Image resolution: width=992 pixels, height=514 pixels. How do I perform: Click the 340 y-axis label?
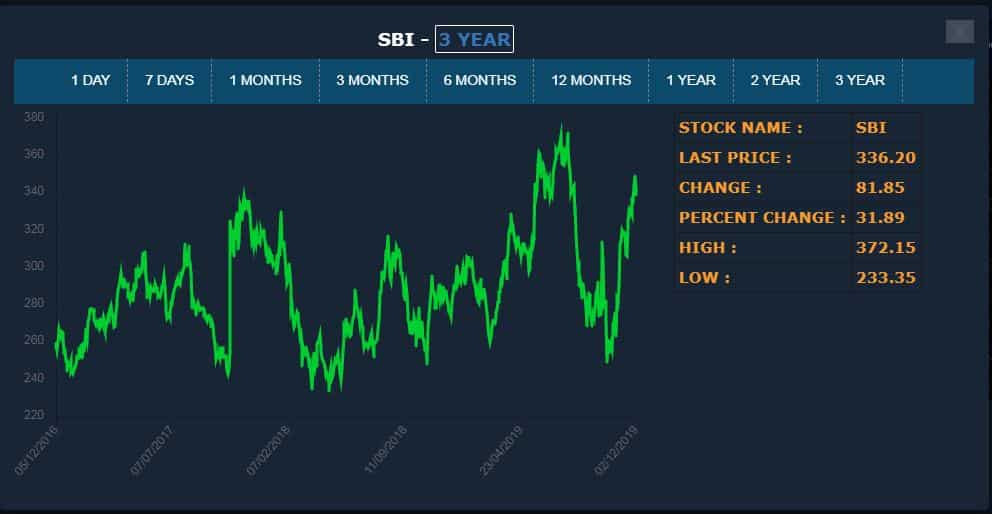pyautogui.click(x=34, y=191)
